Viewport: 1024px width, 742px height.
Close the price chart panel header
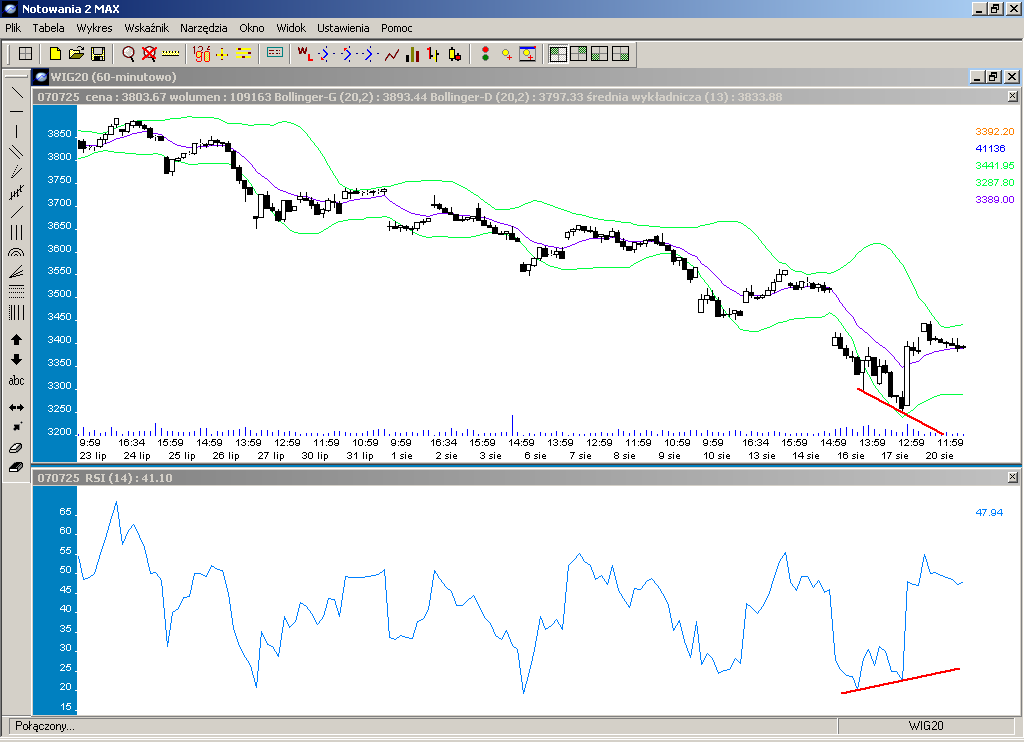pos(1012,96)
